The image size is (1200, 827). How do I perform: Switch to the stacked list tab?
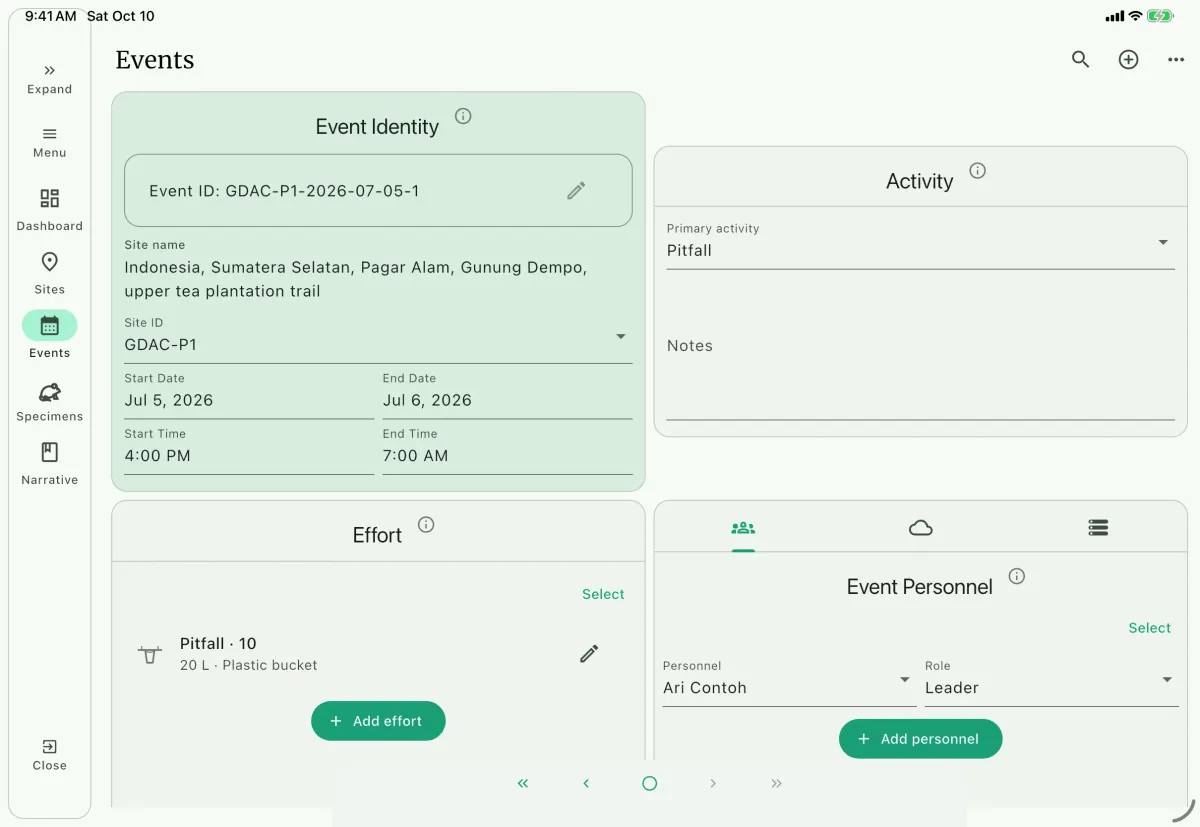(1098, 528)
